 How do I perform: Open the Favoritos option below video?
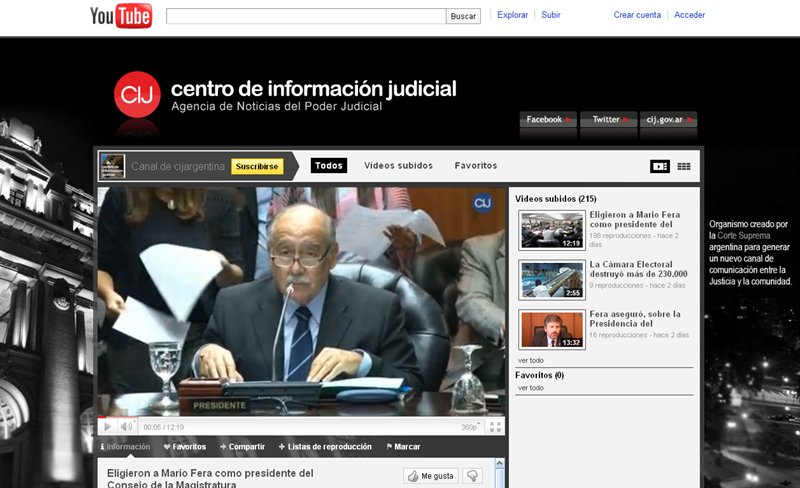(185, 447)
